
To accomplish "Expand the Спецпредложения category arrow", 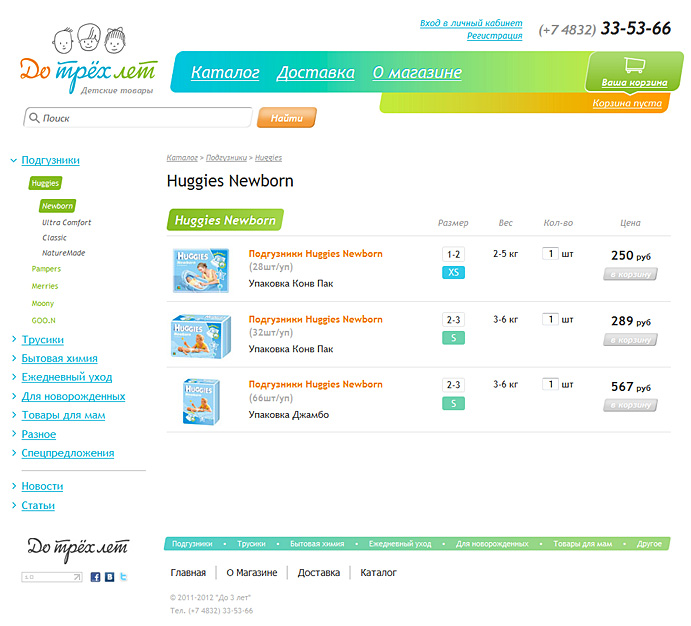I will [x=14, y=452].
